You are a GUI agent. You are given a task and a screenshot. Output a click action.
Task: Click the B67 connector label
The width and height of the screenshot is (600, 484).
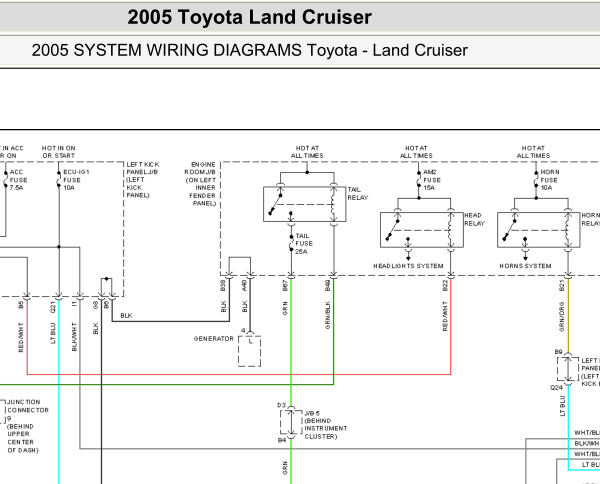[285, 285]
